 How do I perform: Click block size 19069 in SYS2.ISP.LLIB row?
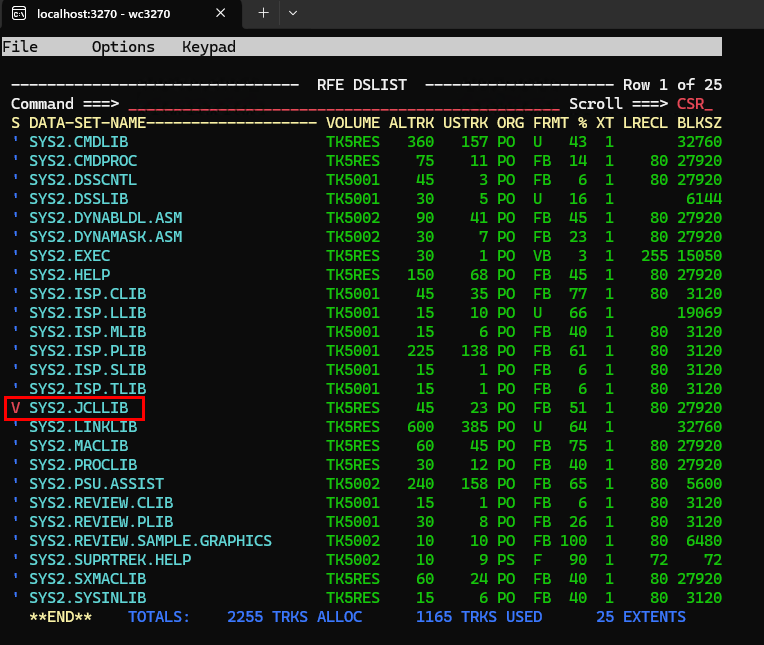(700, 313)
